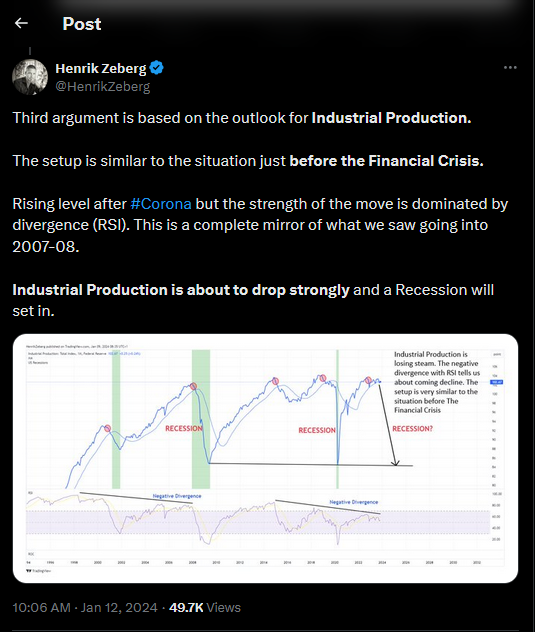Click the black arrowhead pointing to decline
The image size is (535, 632).
[x=395, y=462]
